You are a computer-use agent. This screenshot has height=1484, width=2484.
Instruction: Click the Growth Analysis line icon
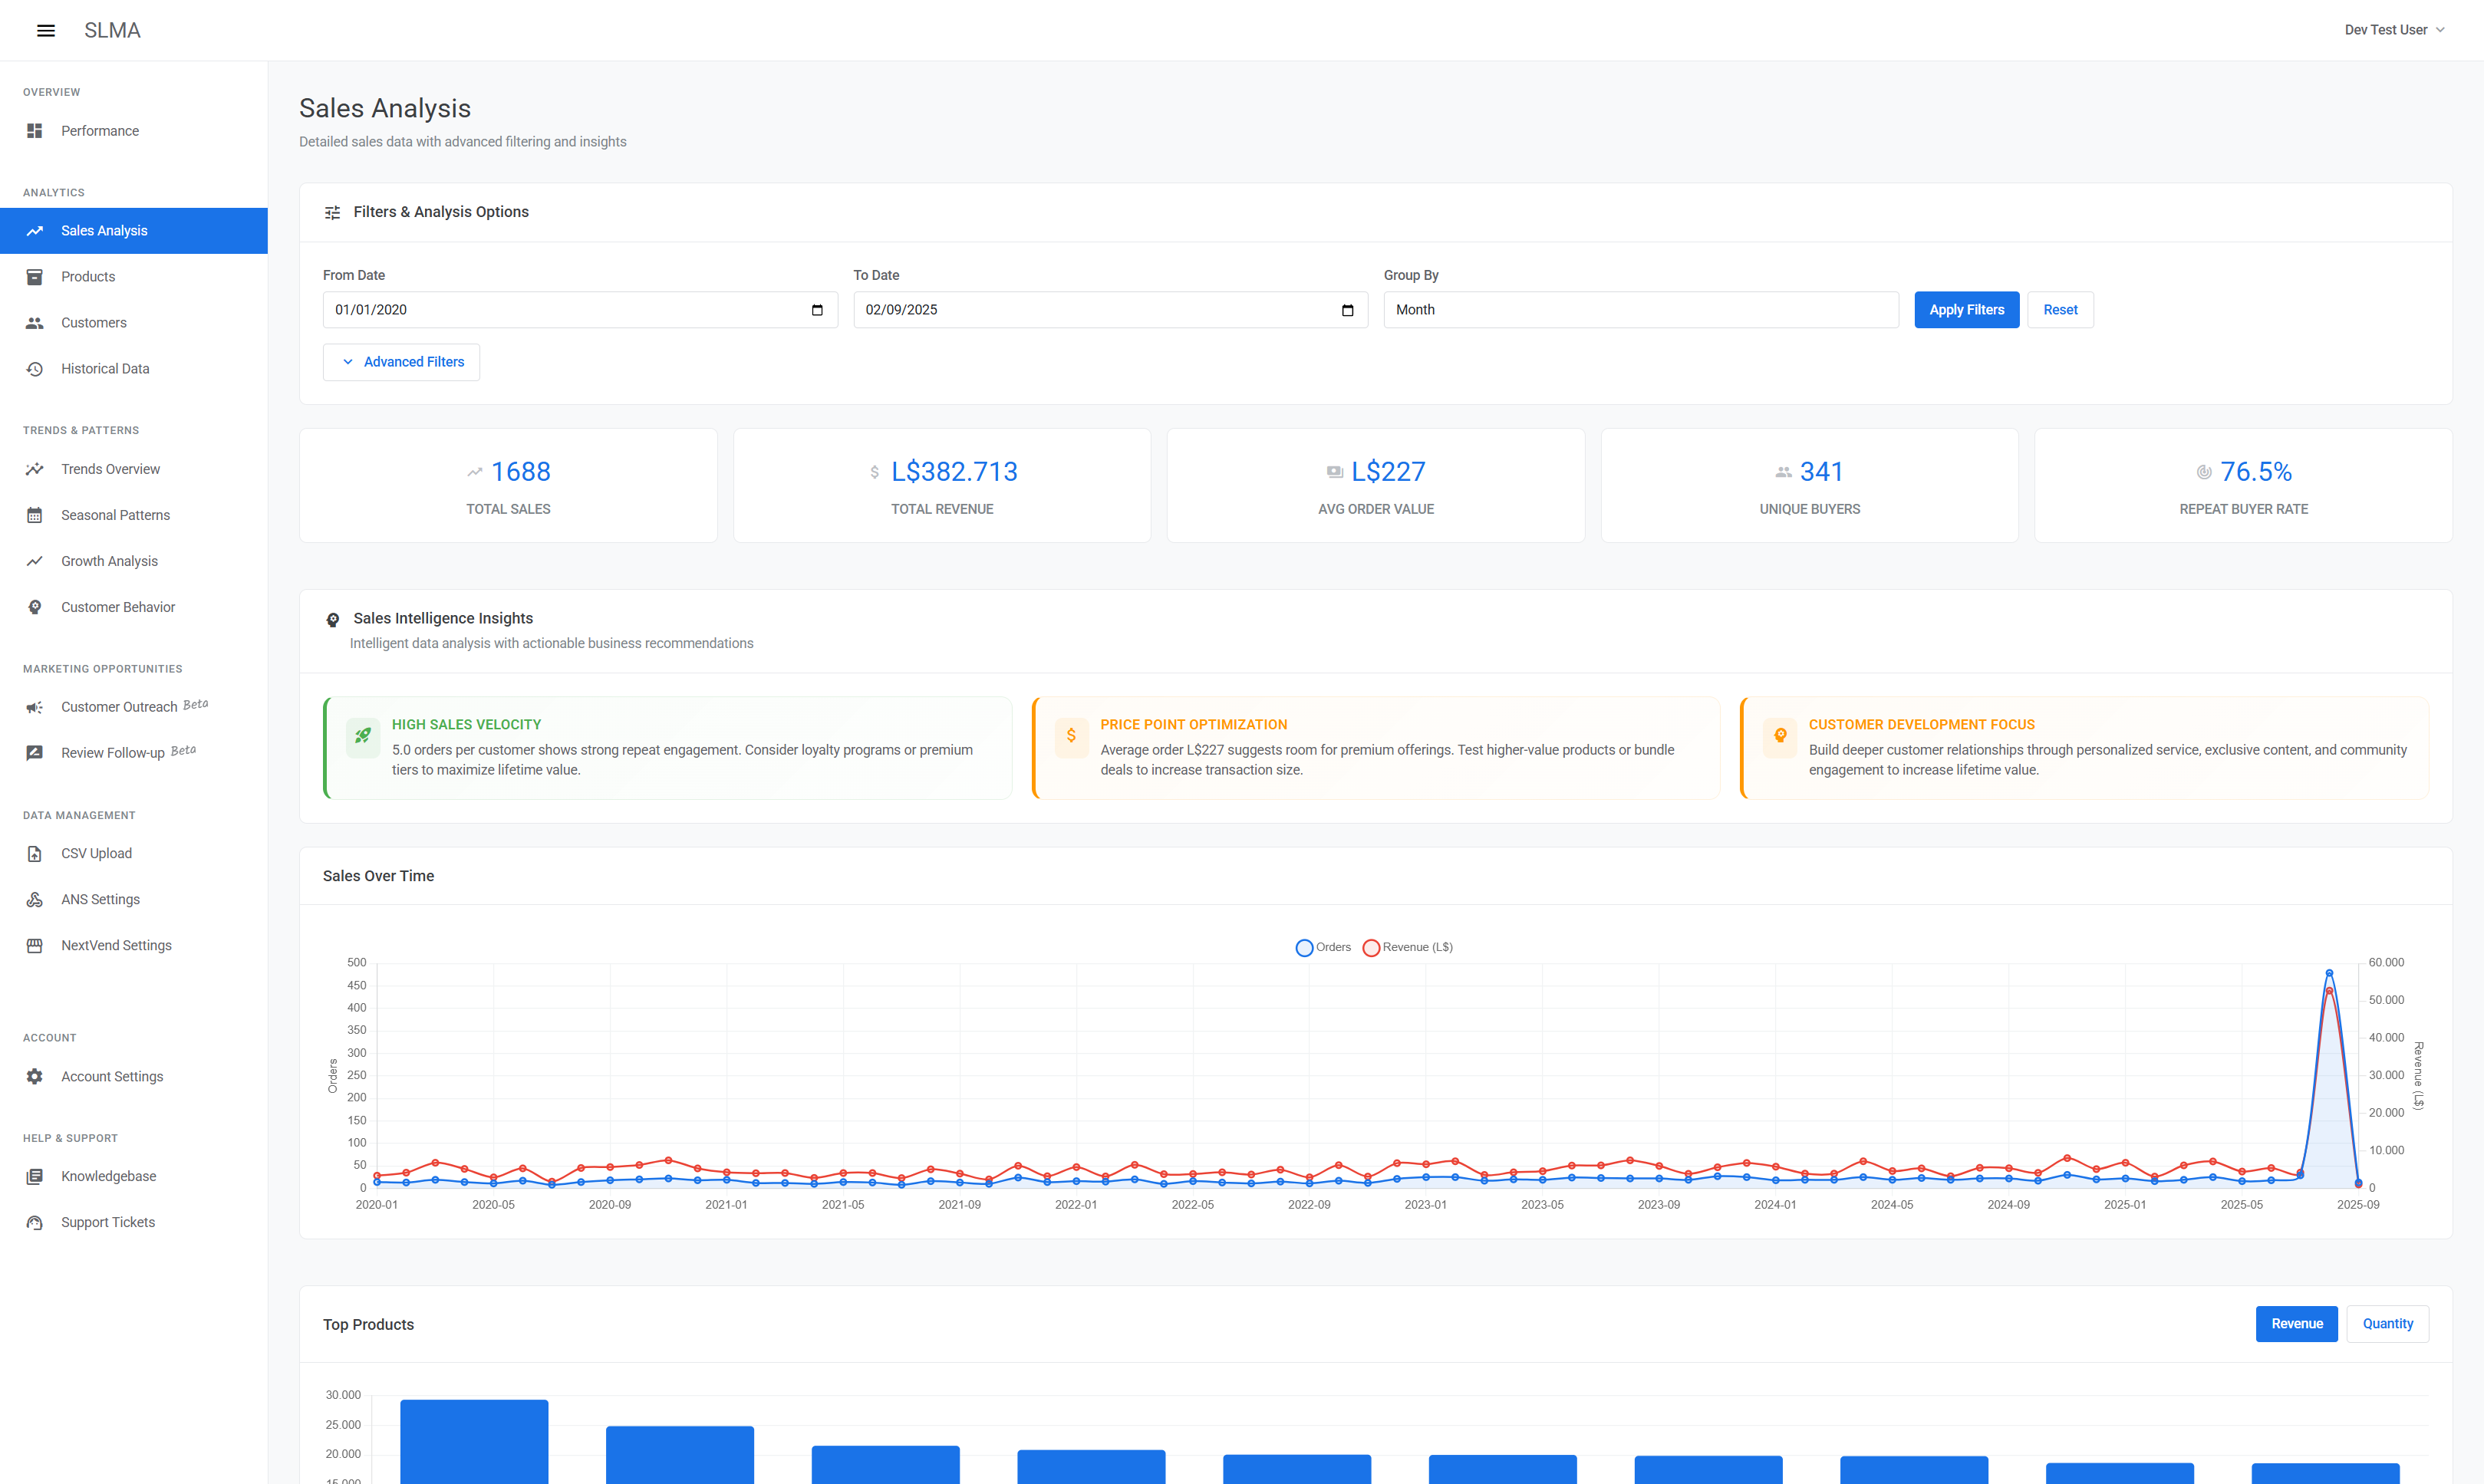coord(34,561)
